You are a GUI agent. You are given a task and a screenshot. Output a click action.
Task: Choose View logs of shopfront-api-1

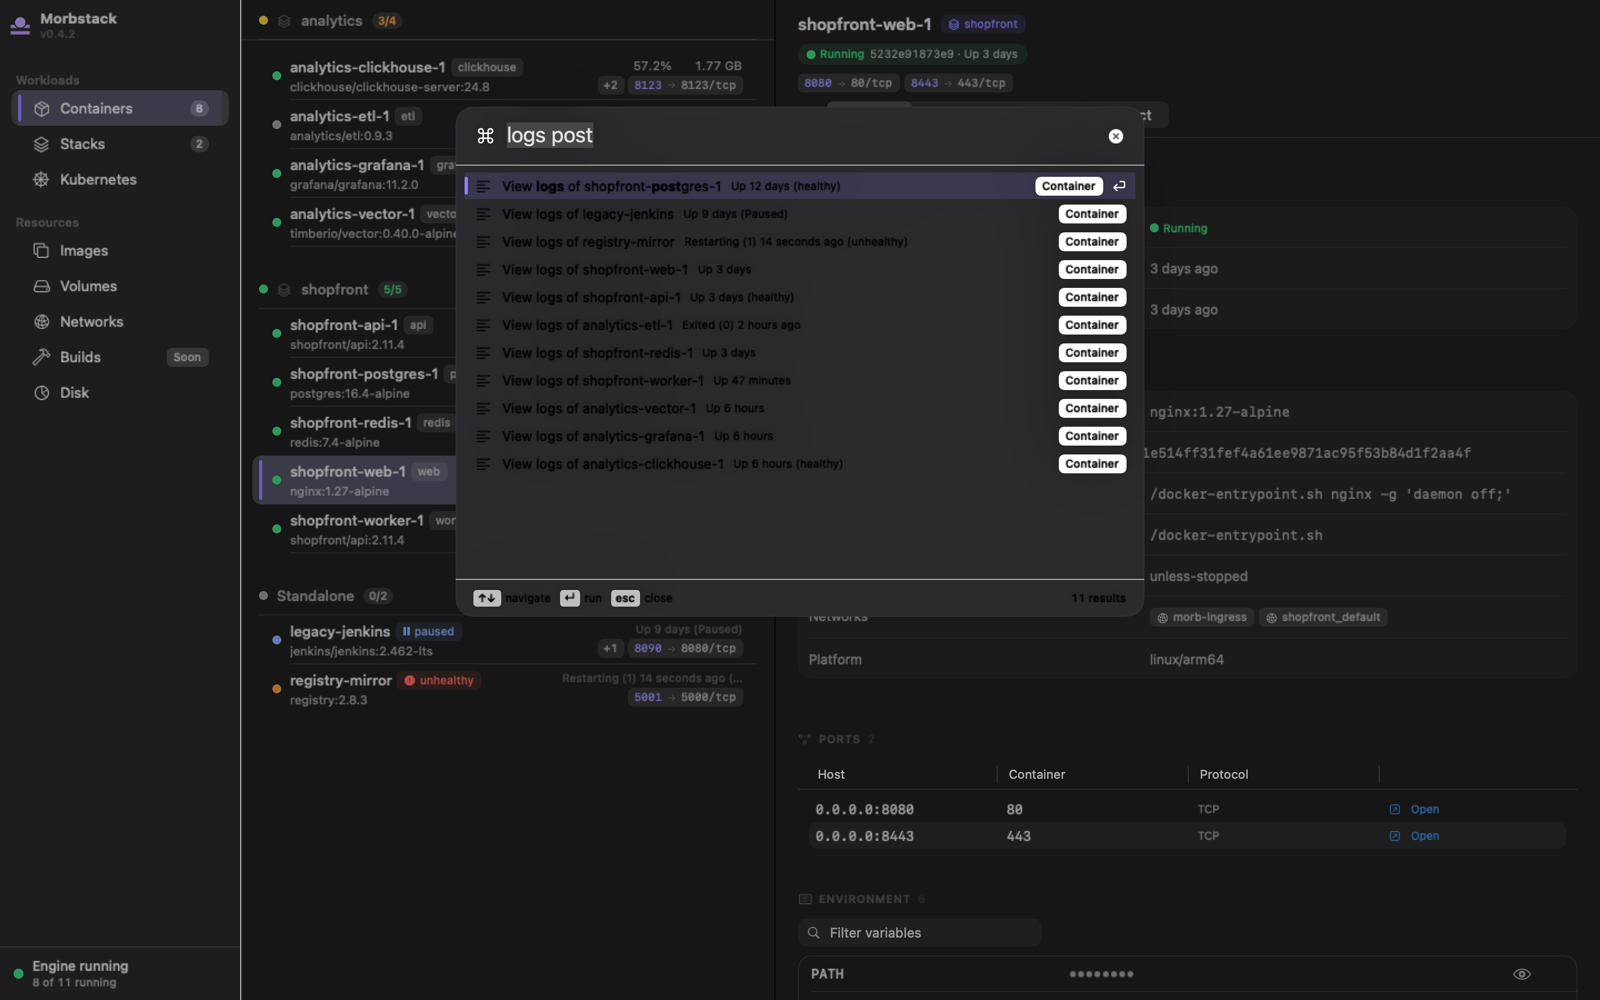tap(800, 297)
